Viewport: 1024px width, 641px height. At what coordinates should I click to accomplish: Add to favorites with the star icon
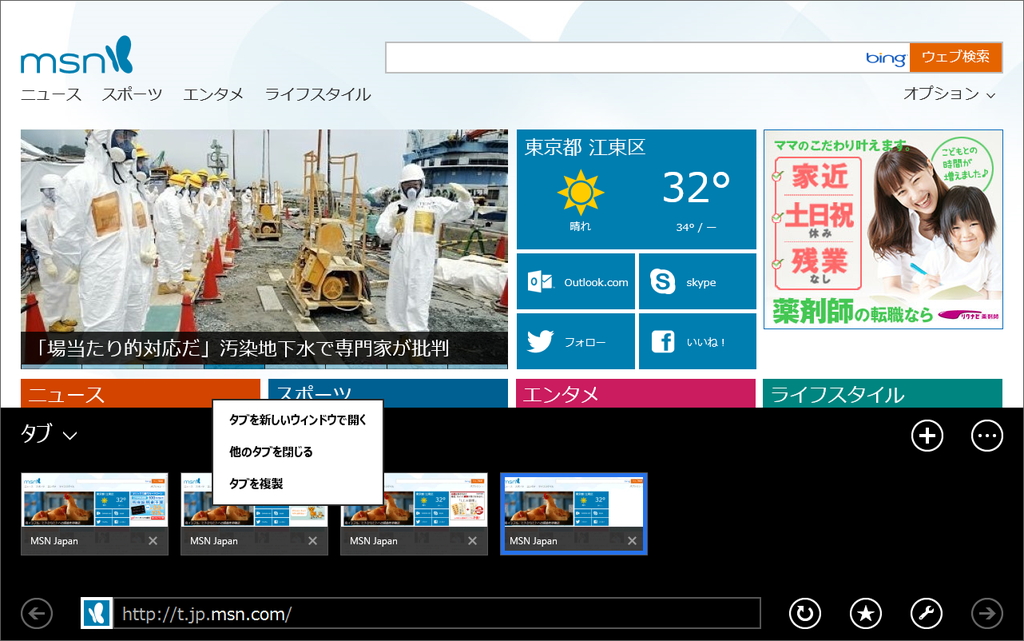coord(866,614)
